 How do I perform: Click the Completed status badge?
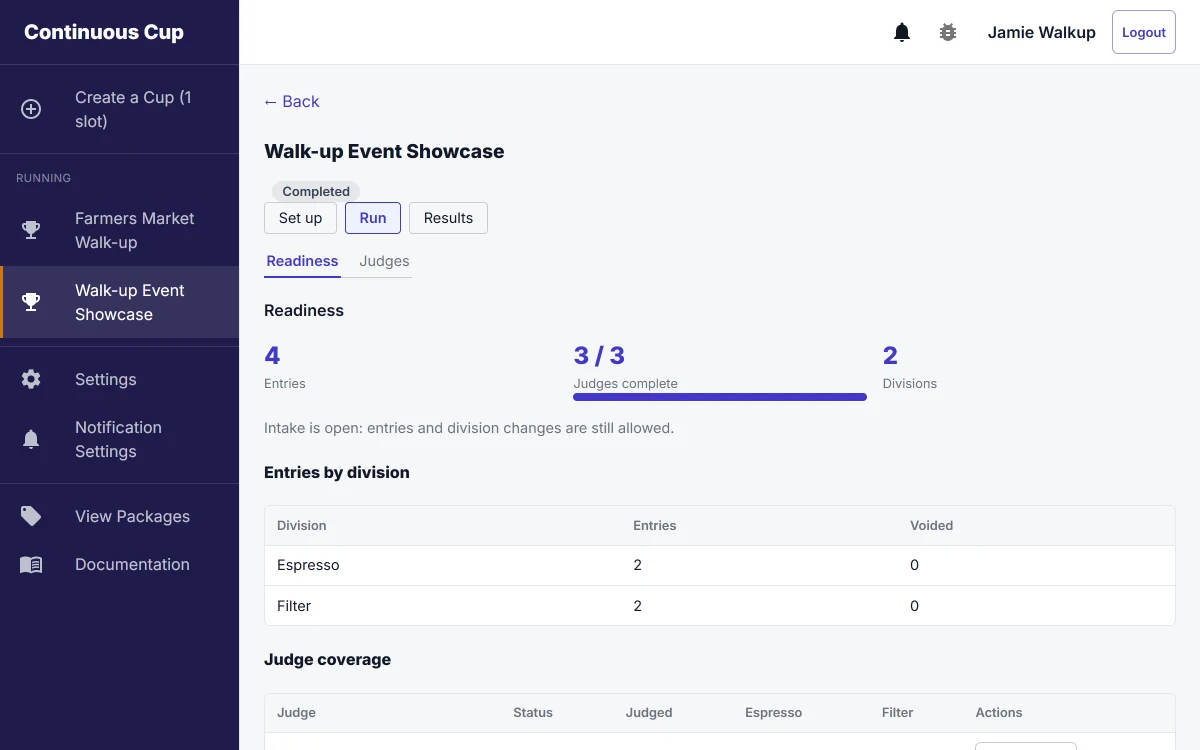click(316, 191)
